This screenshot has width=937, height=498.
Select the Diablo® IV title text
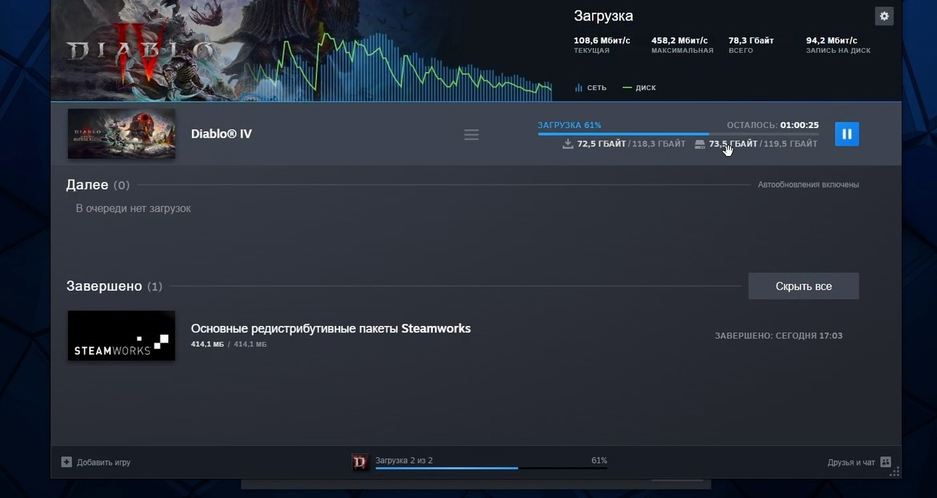pyautogui.click(x=221, y=133)
